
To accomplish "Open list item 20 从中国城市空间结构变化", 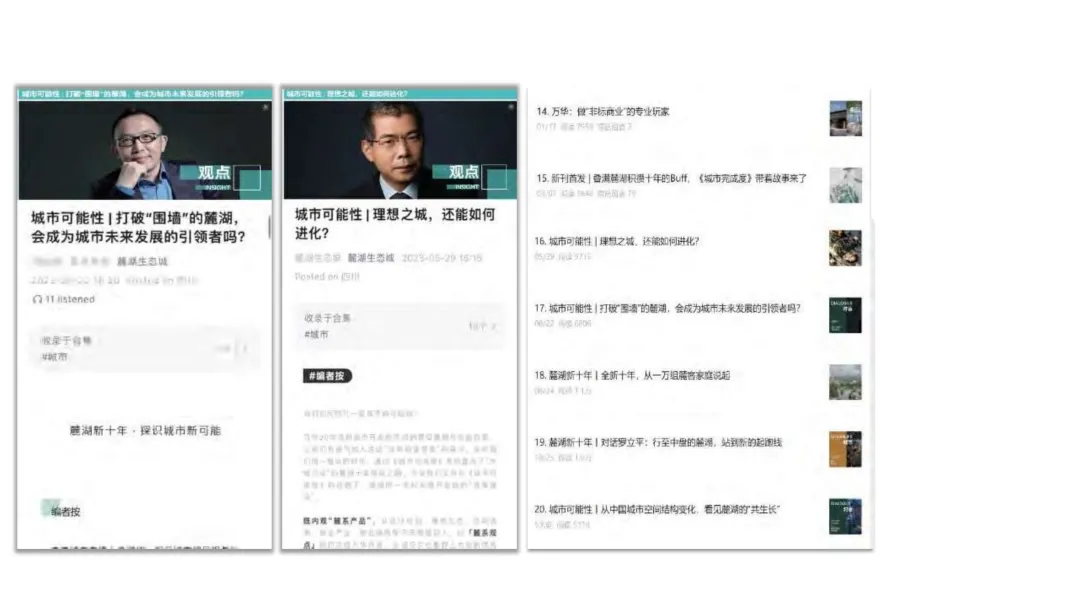I will click(657, 510).
